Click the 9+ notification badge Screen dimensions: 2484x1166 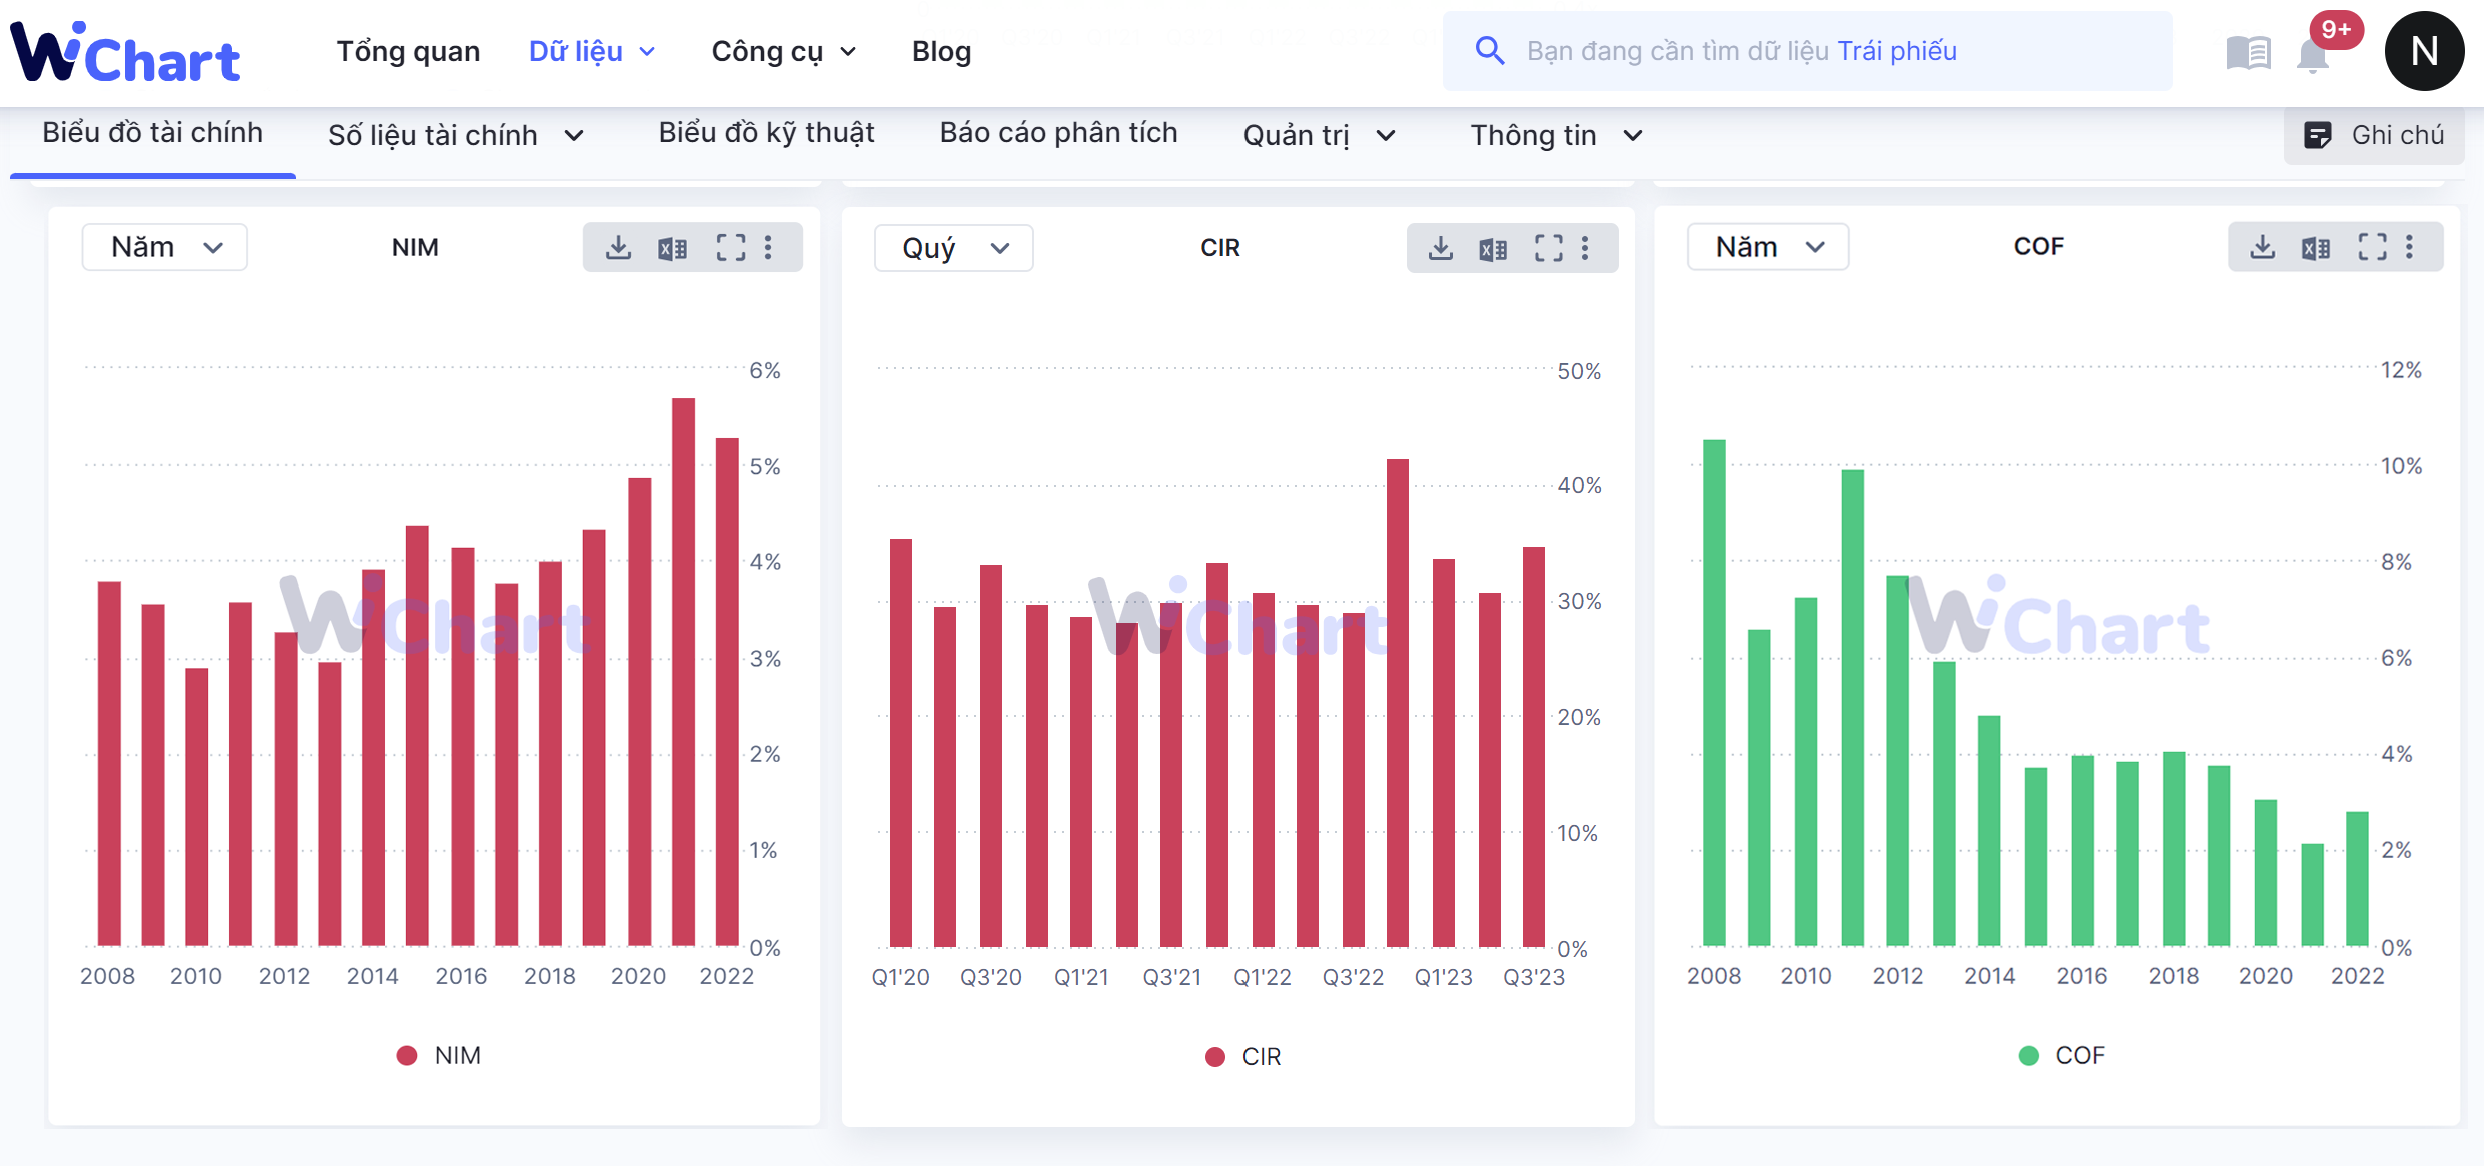pos(2336,29)
